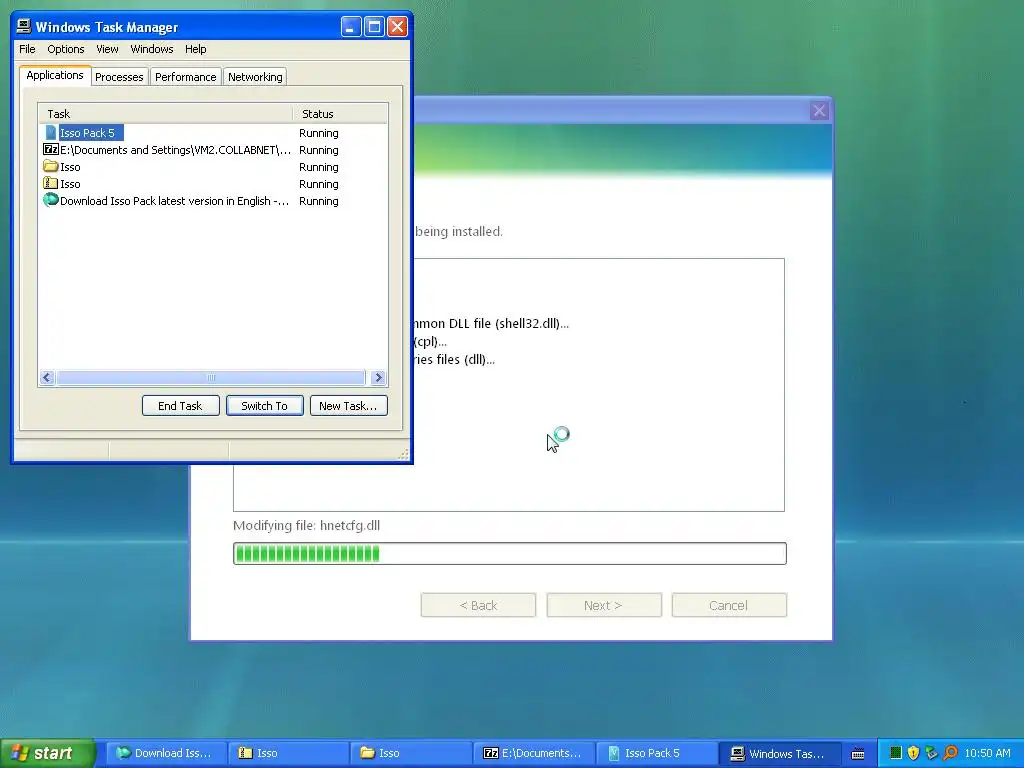The width and height of the screenshot is (1024, 768).
Task: Select the E:\Documents and Settings\VM2.COLLABNET task row
Action: [x=214, y=150]
